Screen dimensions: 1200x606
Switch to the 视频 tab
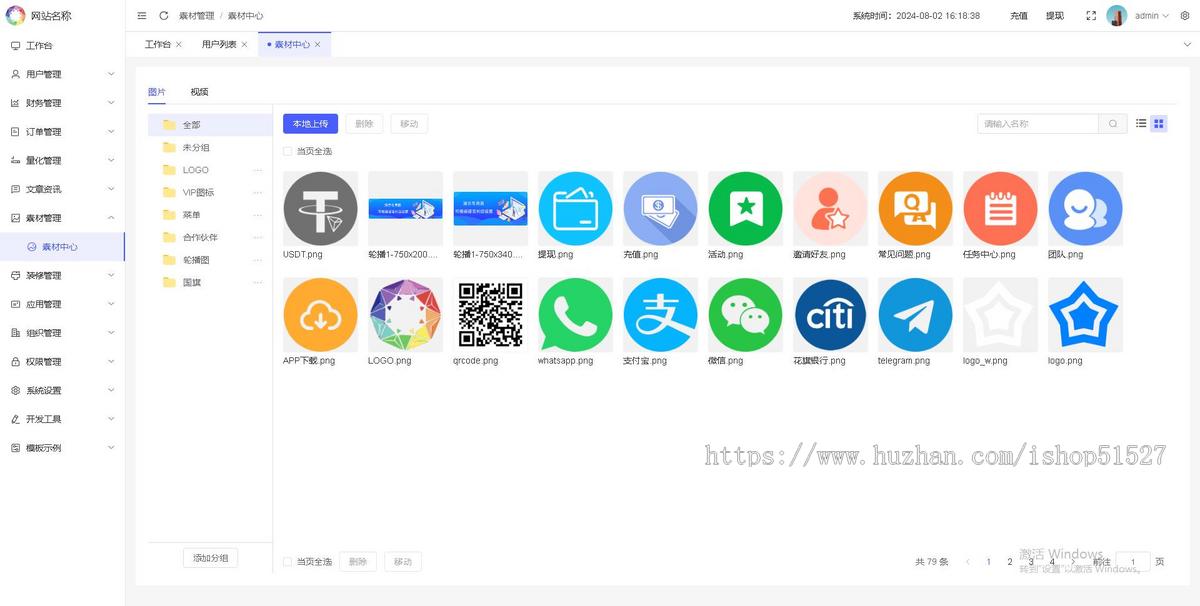(x=200, y=92)
